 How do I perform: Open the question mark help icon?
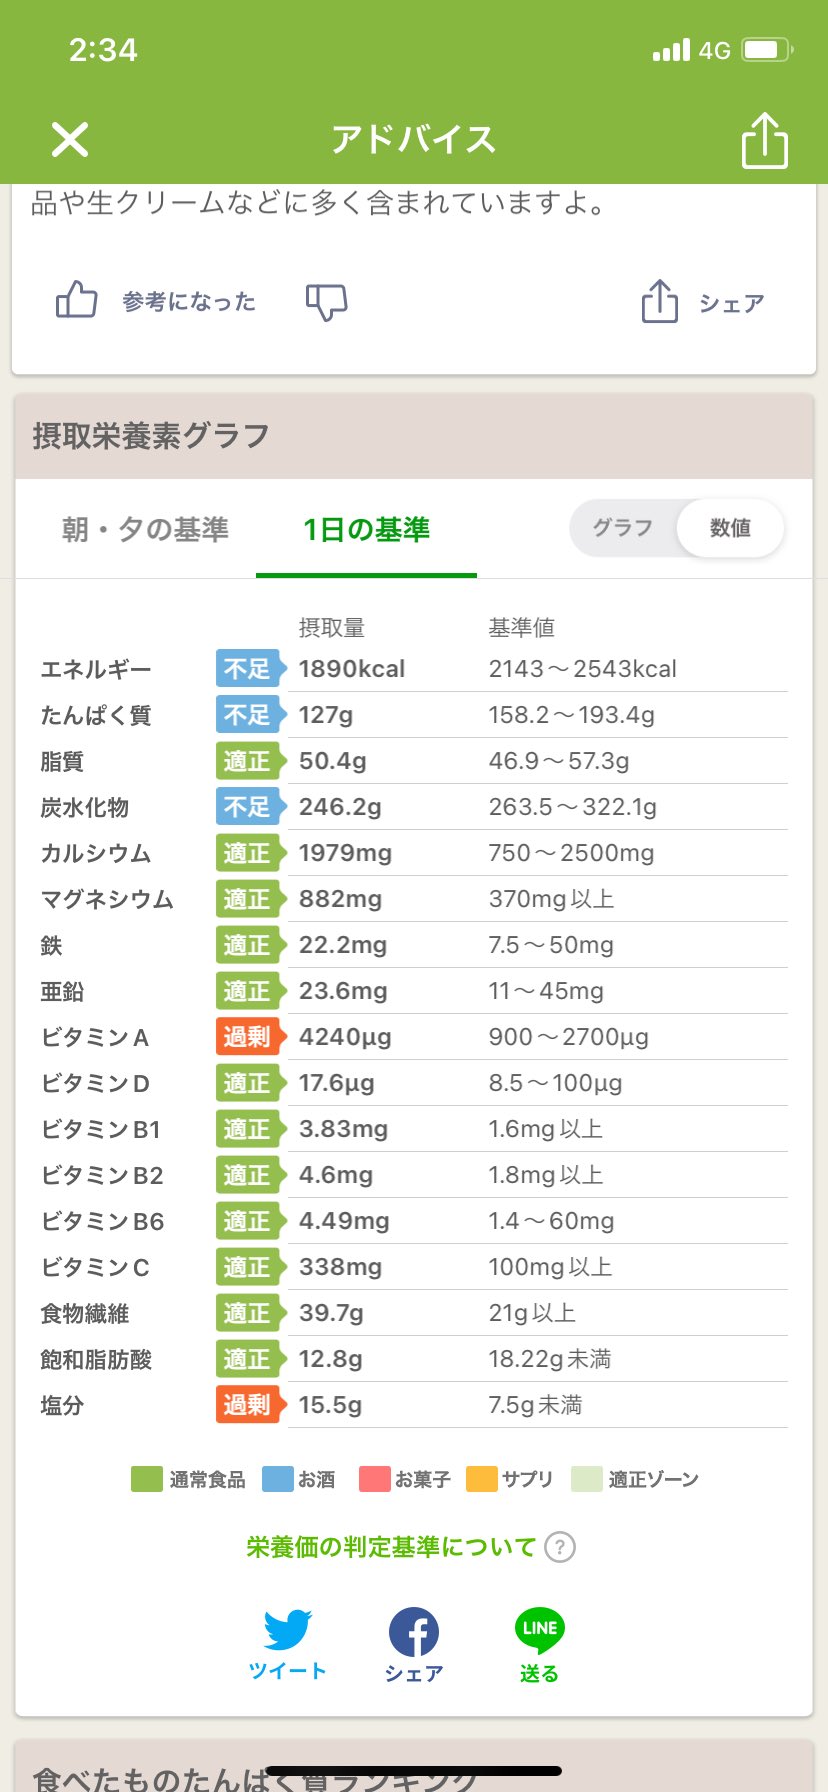pyautogui.click(x=560, y=1547)
